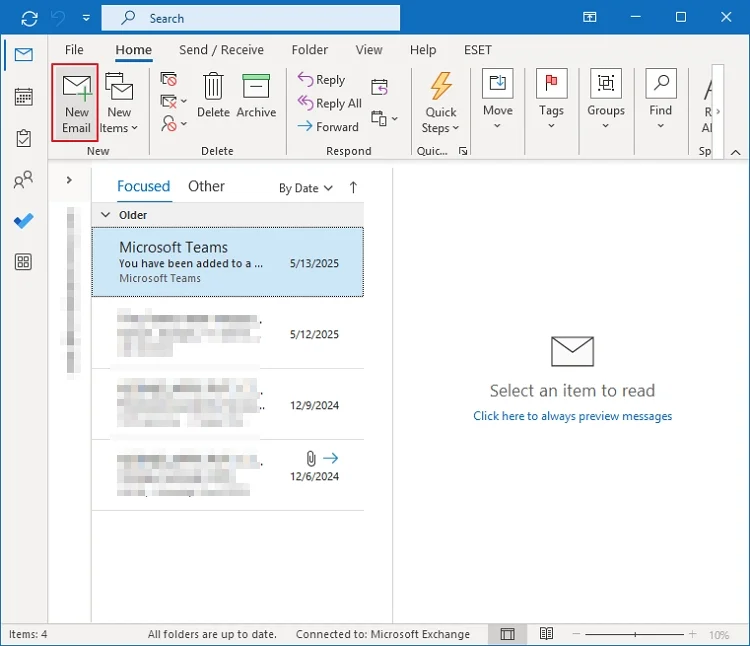Click the New Email button
The image size is (750, 646).
pos(76,103)
